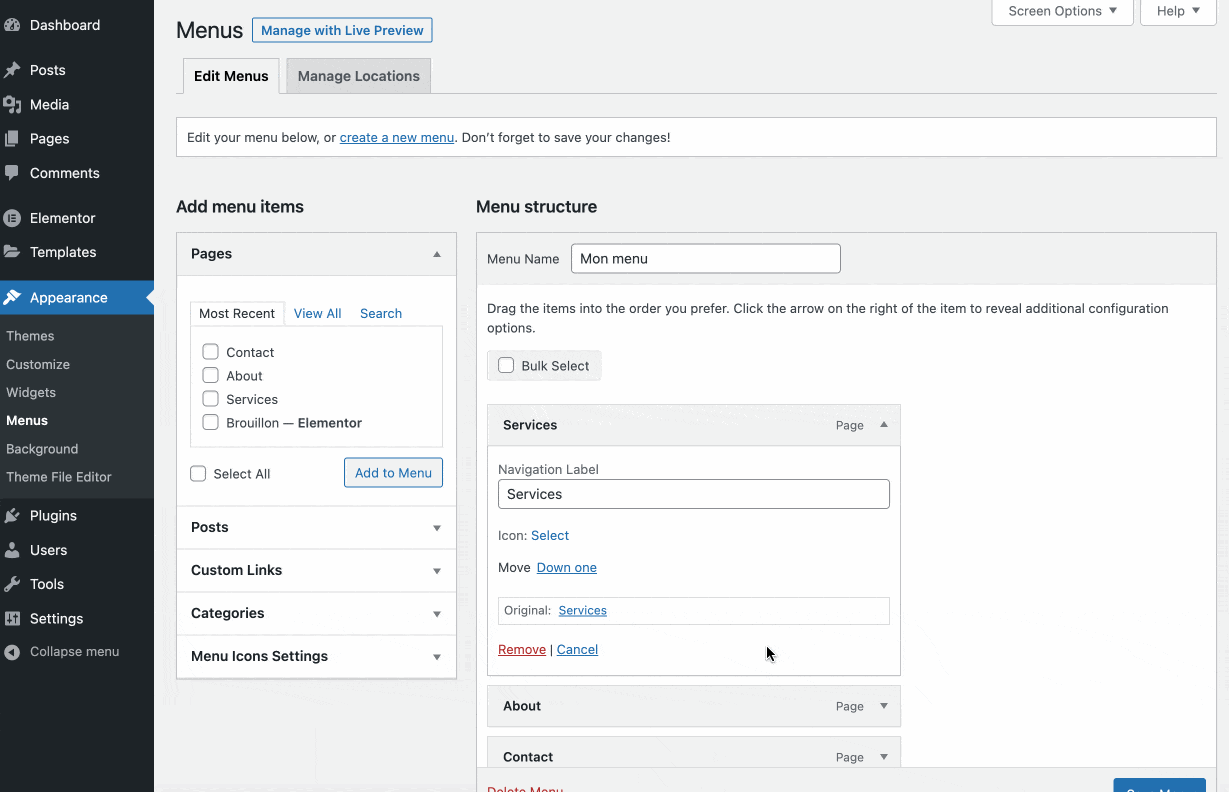This screenshot has width=1229, height=792.
Task: Click the Media library icon
Action: click(12, 104)
